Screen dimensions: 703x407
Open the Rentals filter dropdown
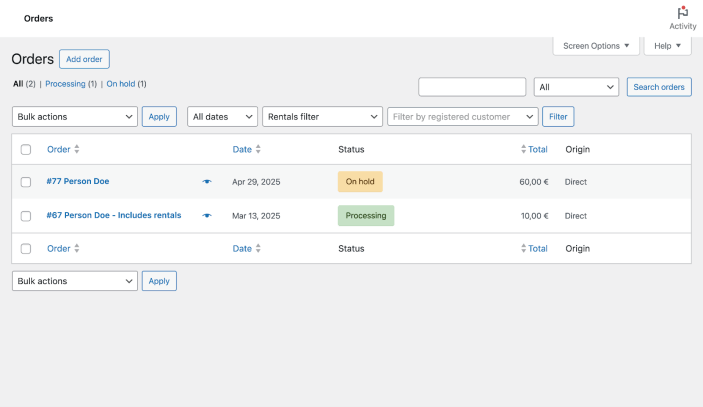[x=322, y=117]
